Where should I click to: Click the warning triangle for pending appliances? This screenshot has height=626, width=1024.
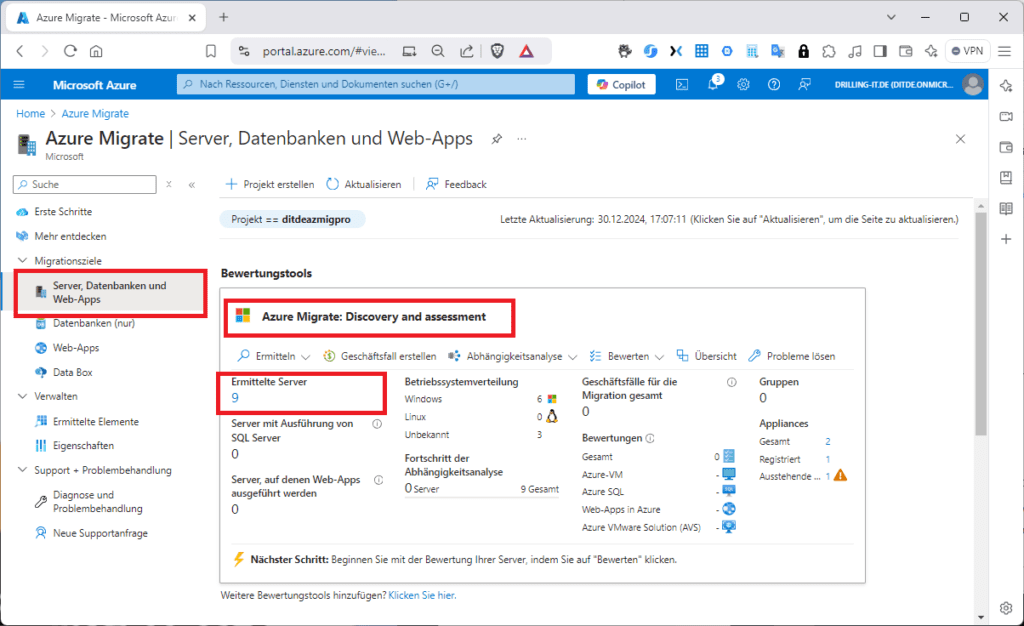(x=840, y=475)
